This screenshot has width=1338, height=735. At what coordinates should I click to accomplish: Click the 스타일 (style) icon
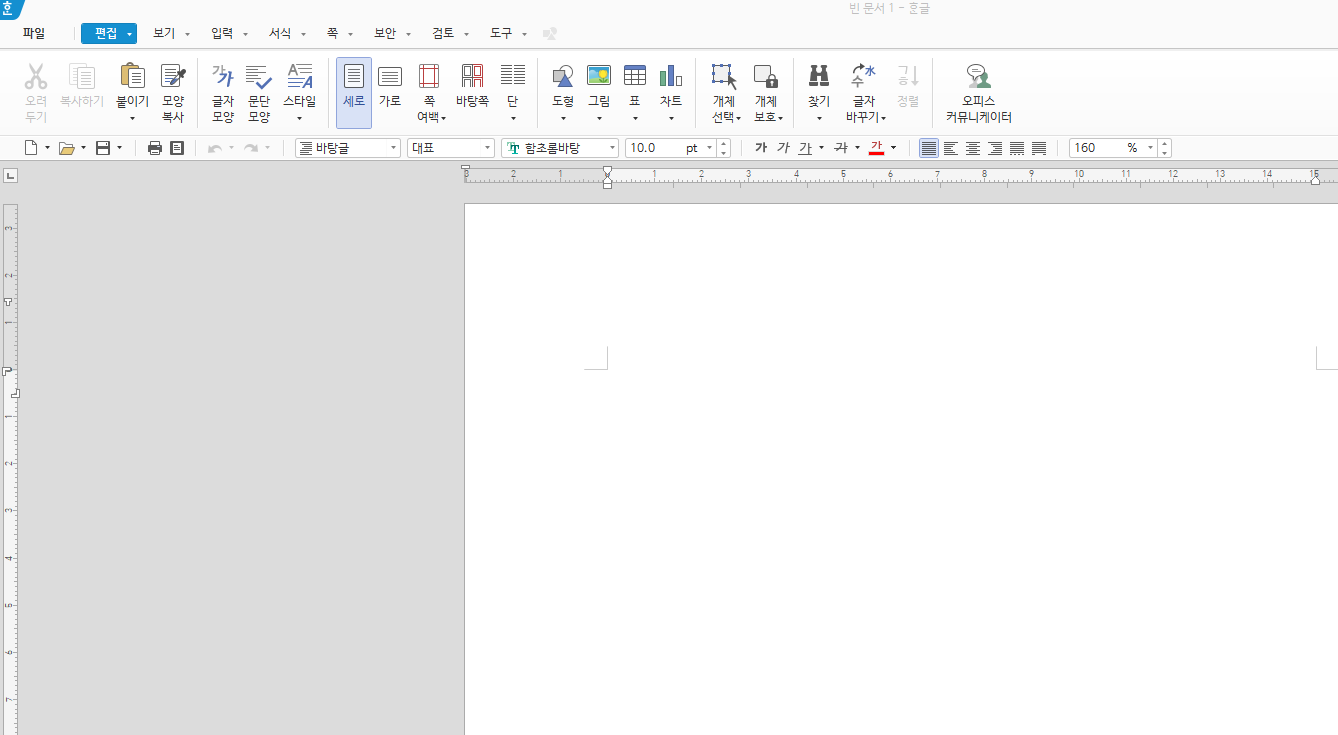(299, 77)
